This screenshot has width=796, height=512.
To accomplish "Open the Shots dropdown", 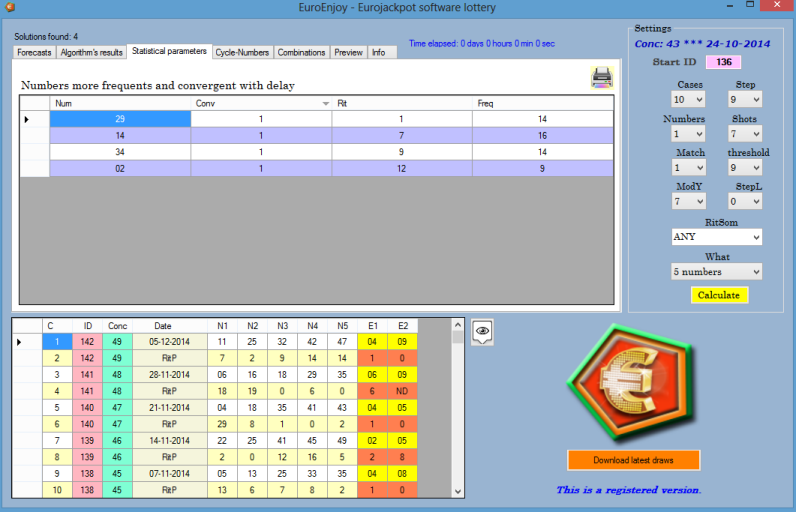I will point(745,134).
